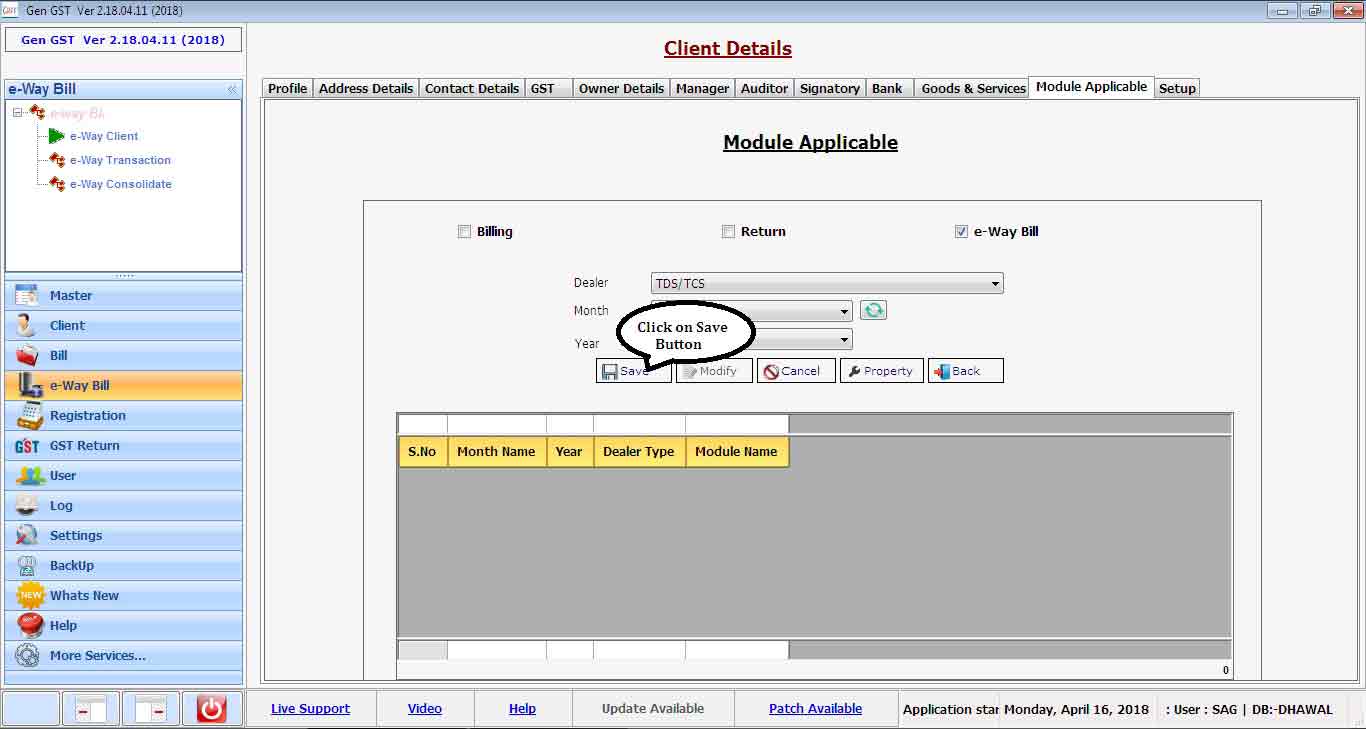Click the Month Name column header

(496, 452)
